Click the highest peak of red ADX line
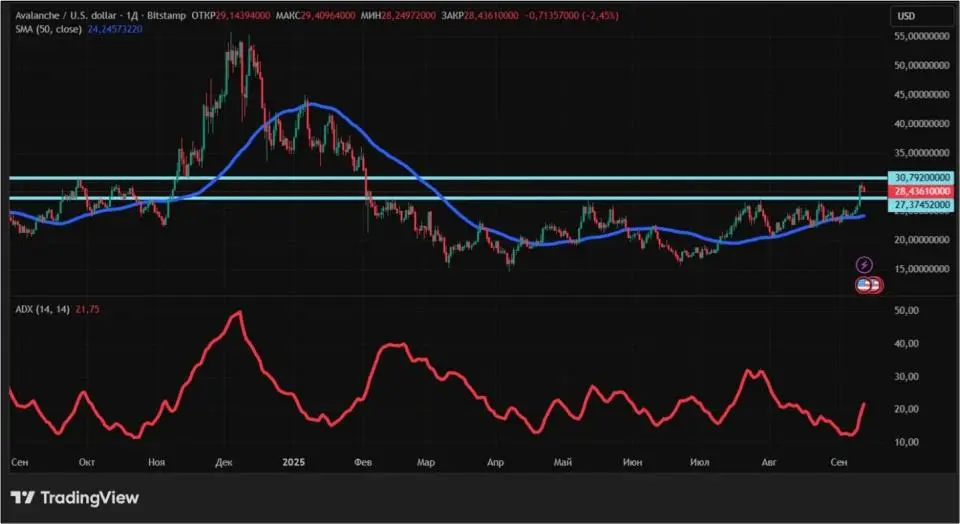 237,313
